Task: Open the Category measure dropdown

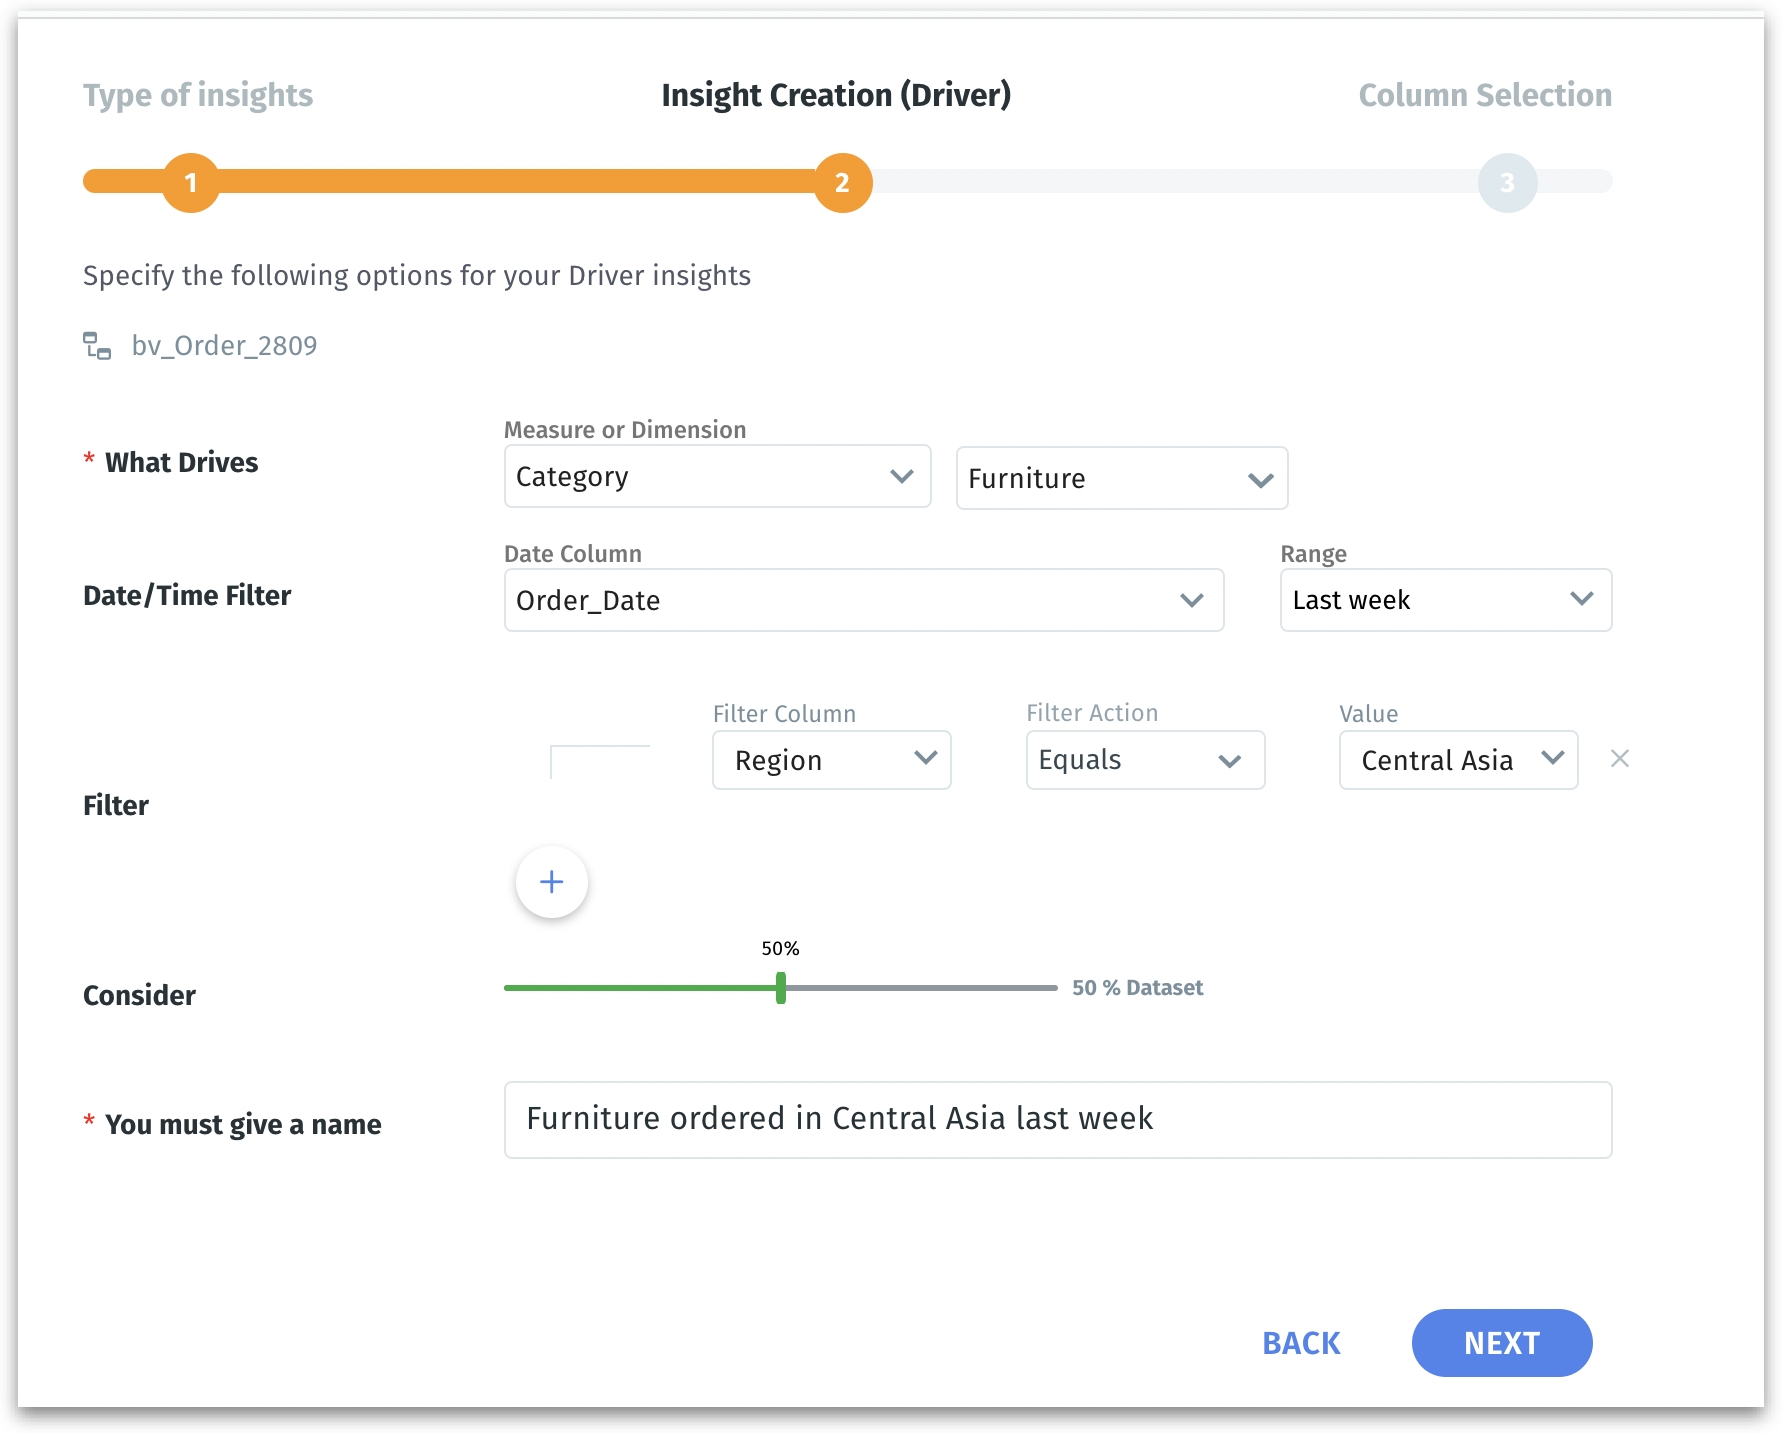Action: coord(717,477)
